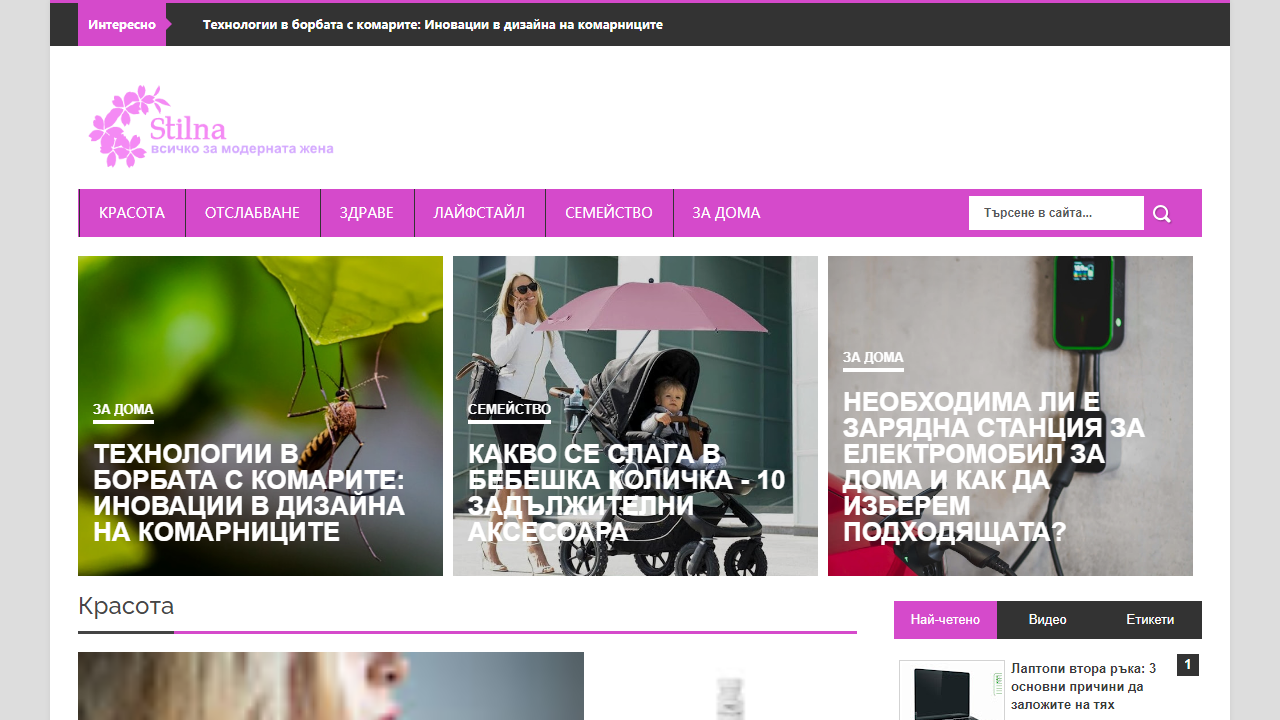Click the site search input field
Viewport: 1280px width, 720px height.
(1055, 213)
